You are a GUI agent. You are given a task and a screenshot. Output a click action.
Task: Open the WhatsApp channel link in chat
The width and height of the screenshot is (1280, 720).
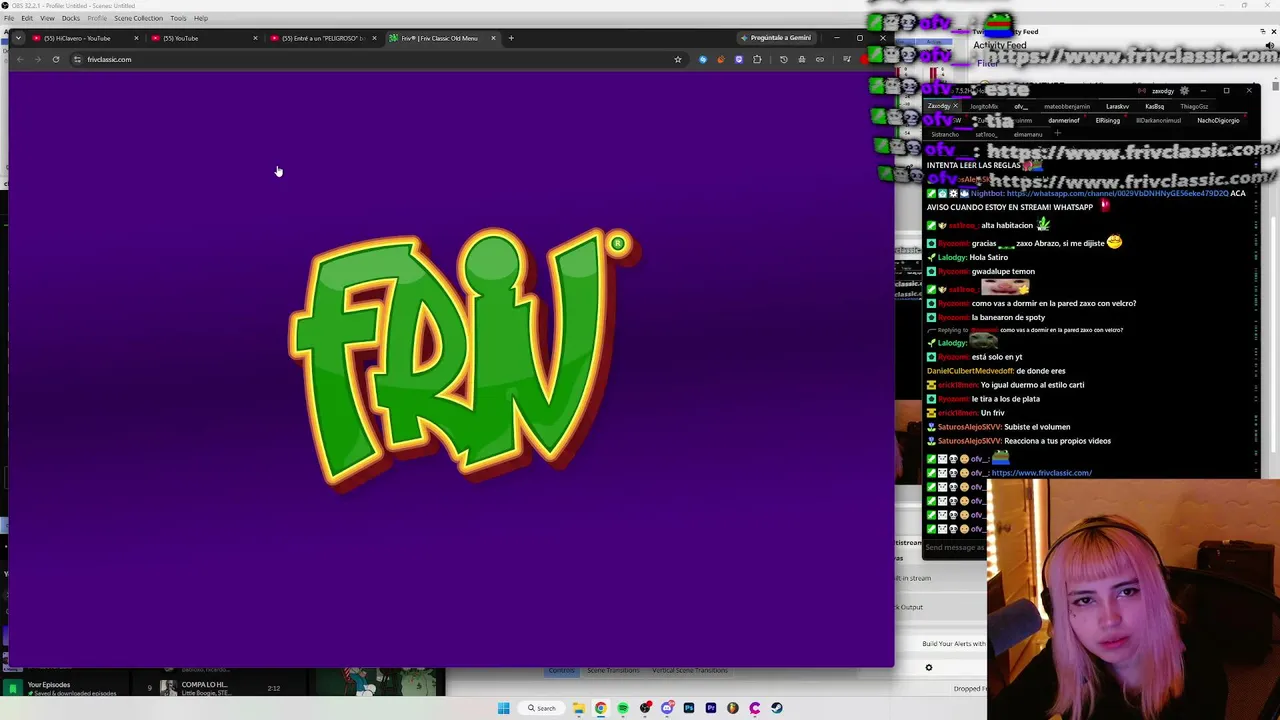[x=1117, y=193]
